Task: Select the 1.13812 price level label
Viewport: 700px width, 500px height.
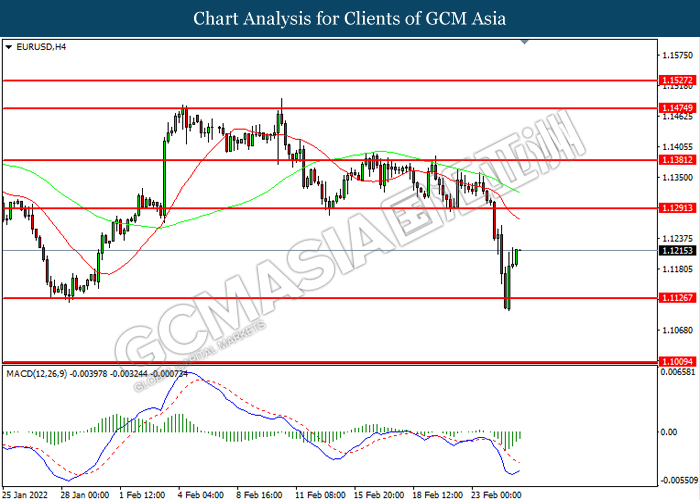Action: (x=677, y=160)
